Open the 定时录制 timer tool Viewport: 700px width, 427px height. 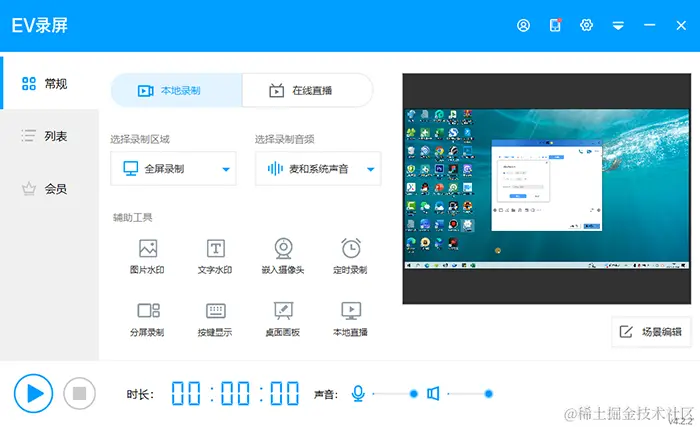point(350,256)
